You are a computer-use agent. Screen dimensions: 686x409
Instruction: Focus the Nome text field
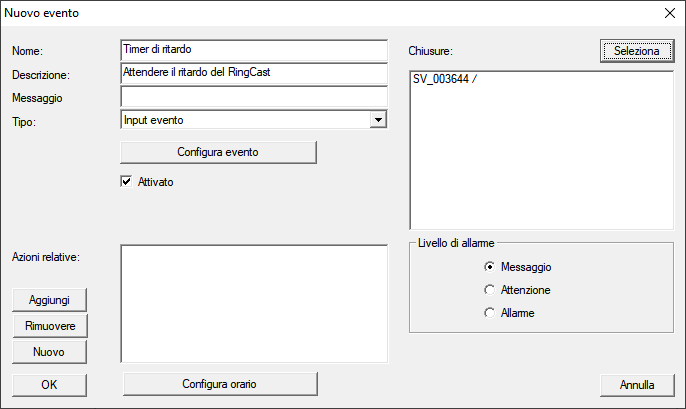pos(253,50)
